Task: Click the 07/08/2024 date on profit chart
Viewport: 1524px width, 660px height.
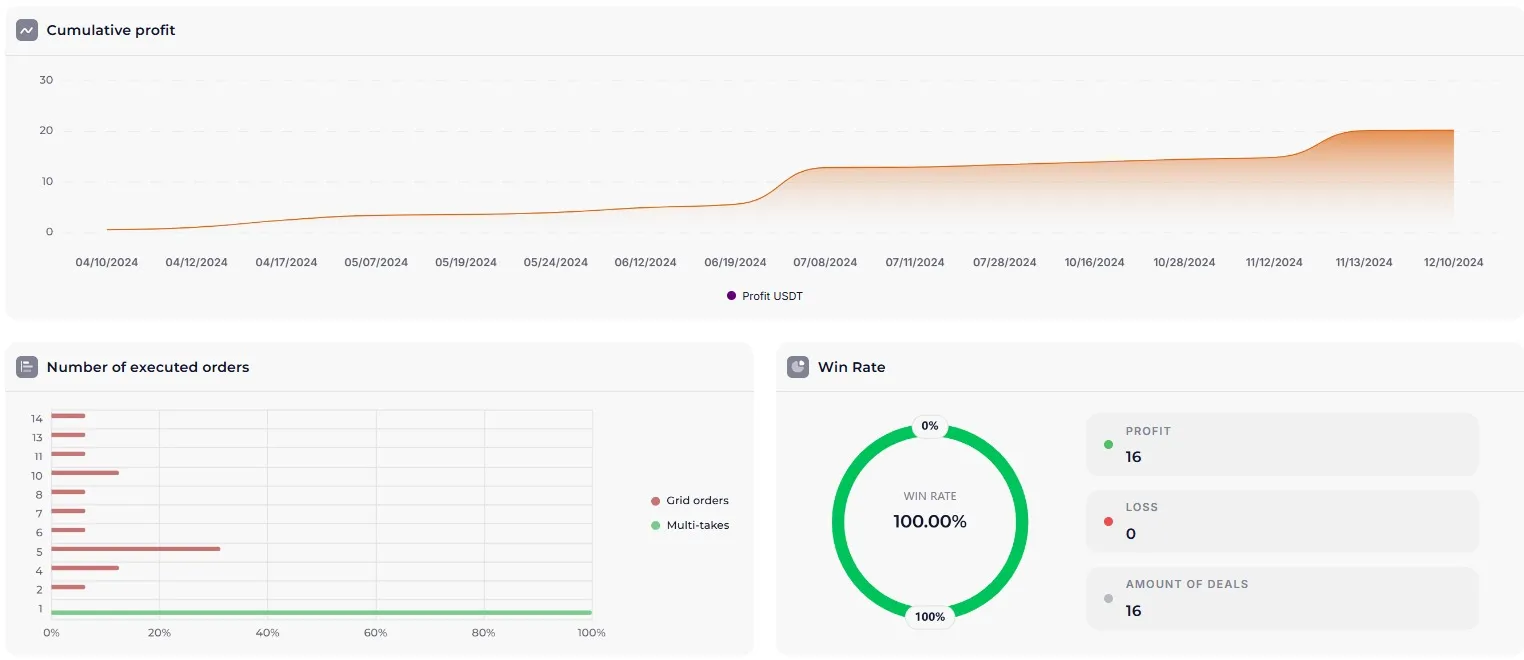Action: (825, 262)
